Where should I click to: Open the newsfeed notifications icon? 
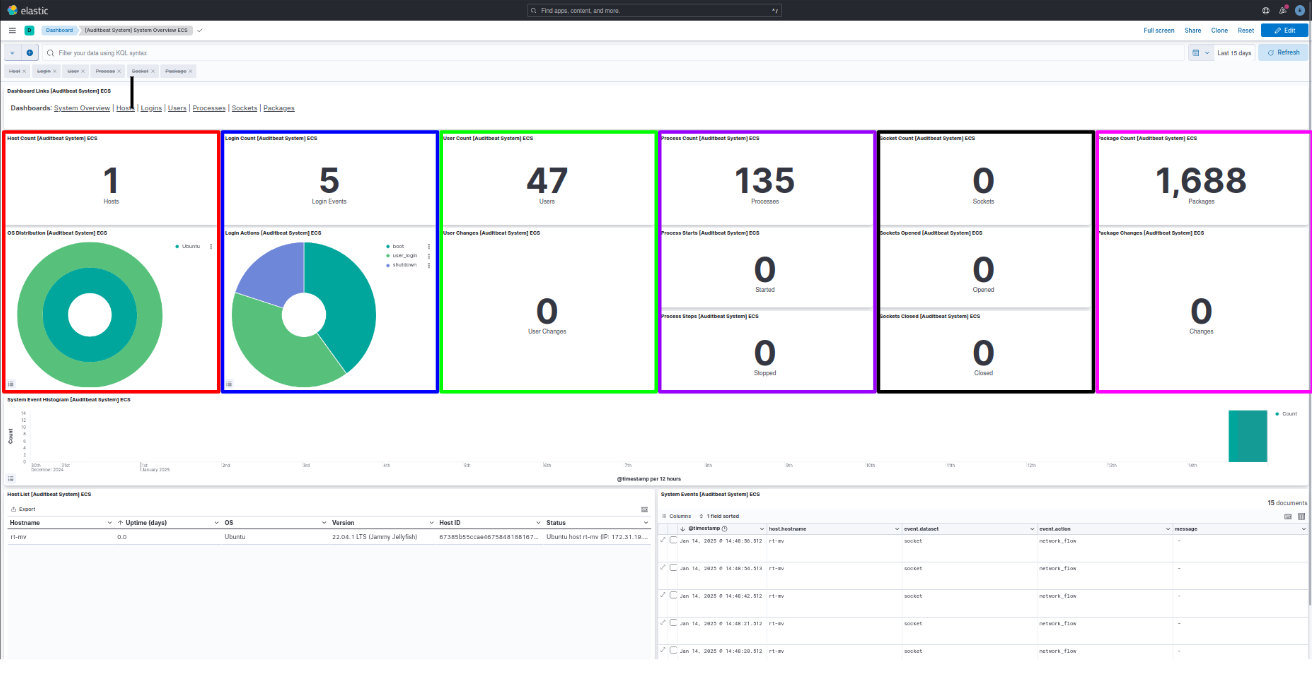pos(1282,10)
